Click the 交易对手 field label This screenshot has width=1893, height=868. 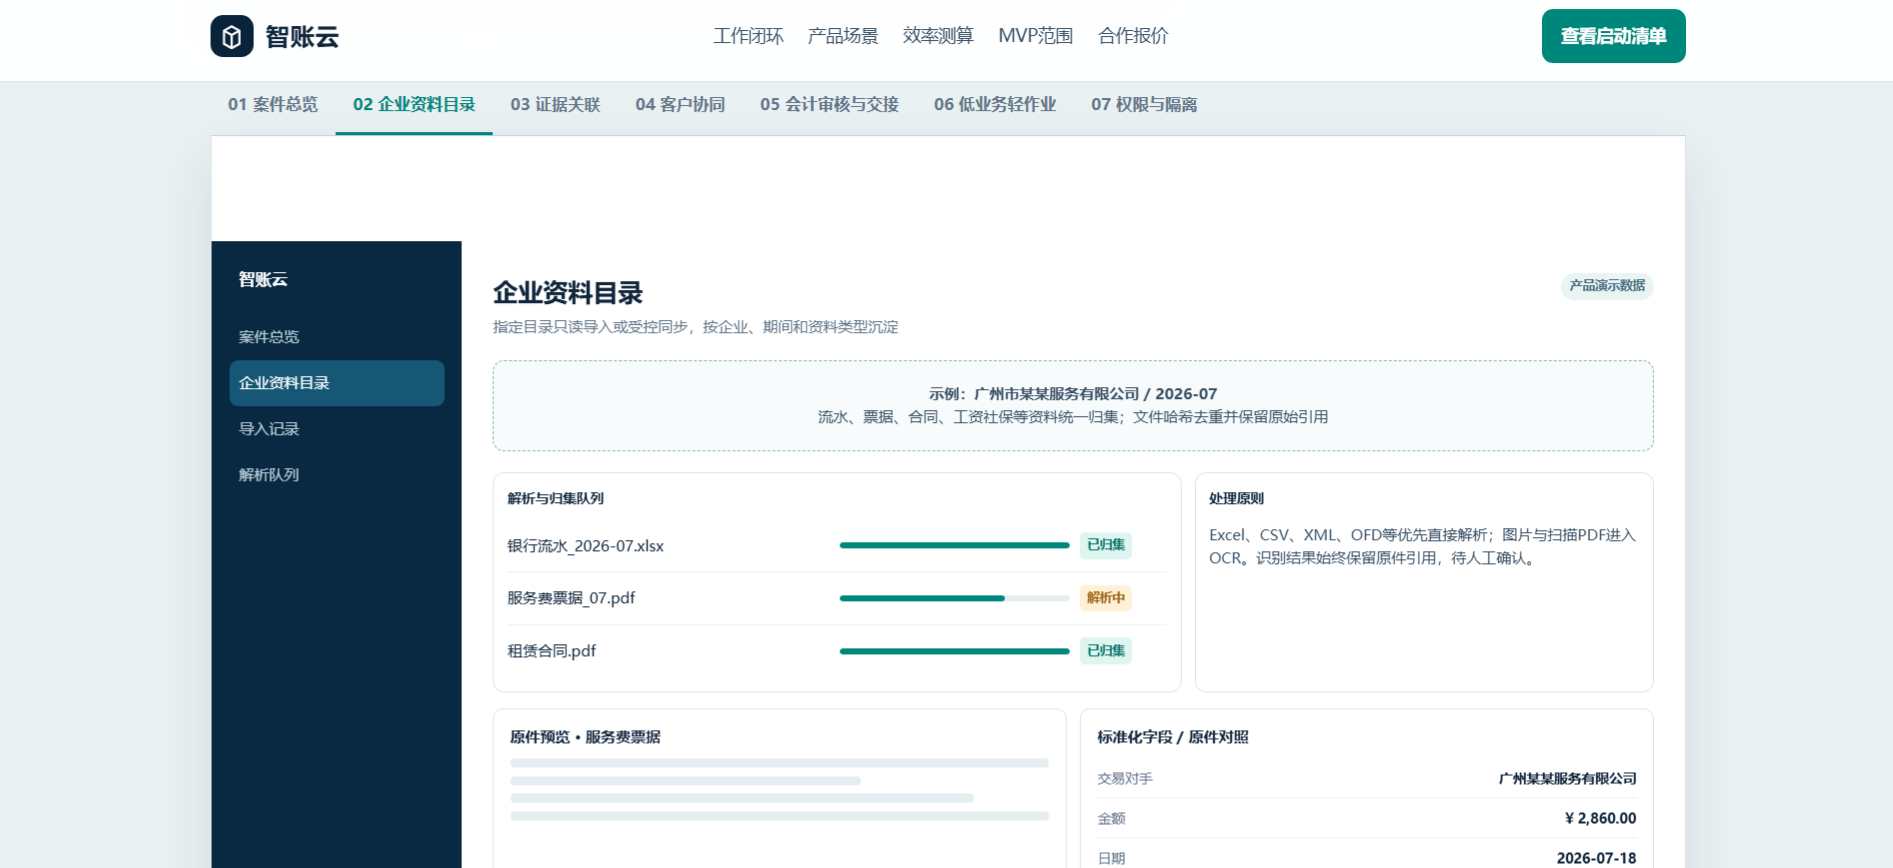[1125, 778]
